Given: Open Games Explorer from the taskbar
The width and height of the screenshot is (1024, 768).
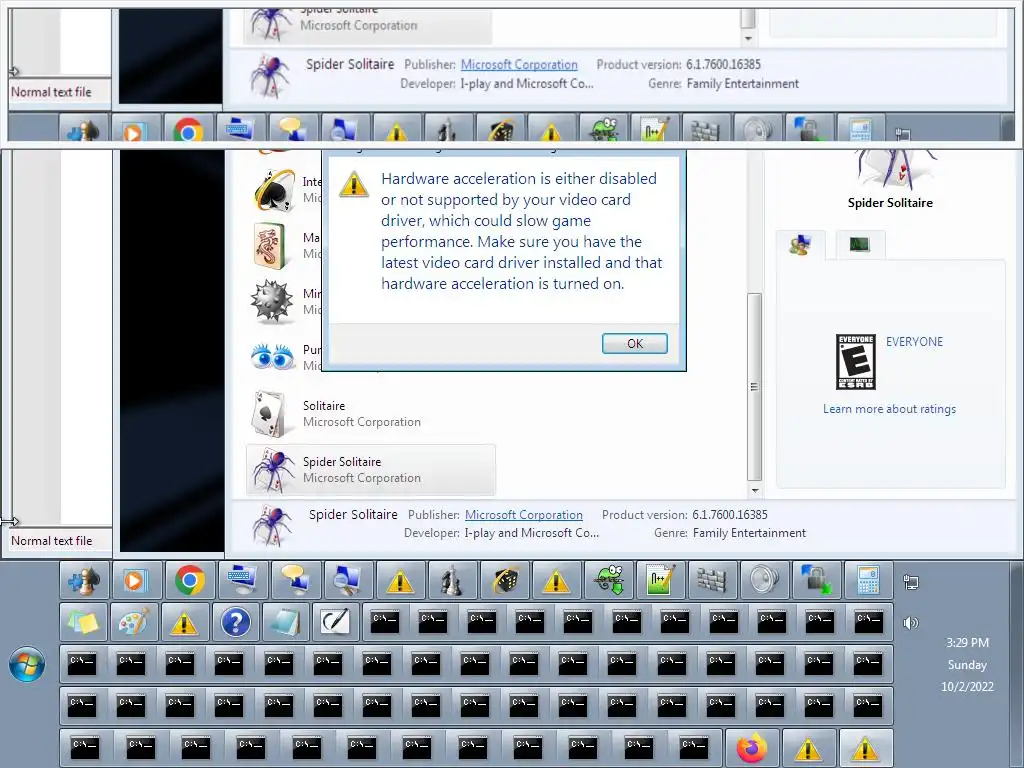Looking at the screenshot, I should pos(85,580).
